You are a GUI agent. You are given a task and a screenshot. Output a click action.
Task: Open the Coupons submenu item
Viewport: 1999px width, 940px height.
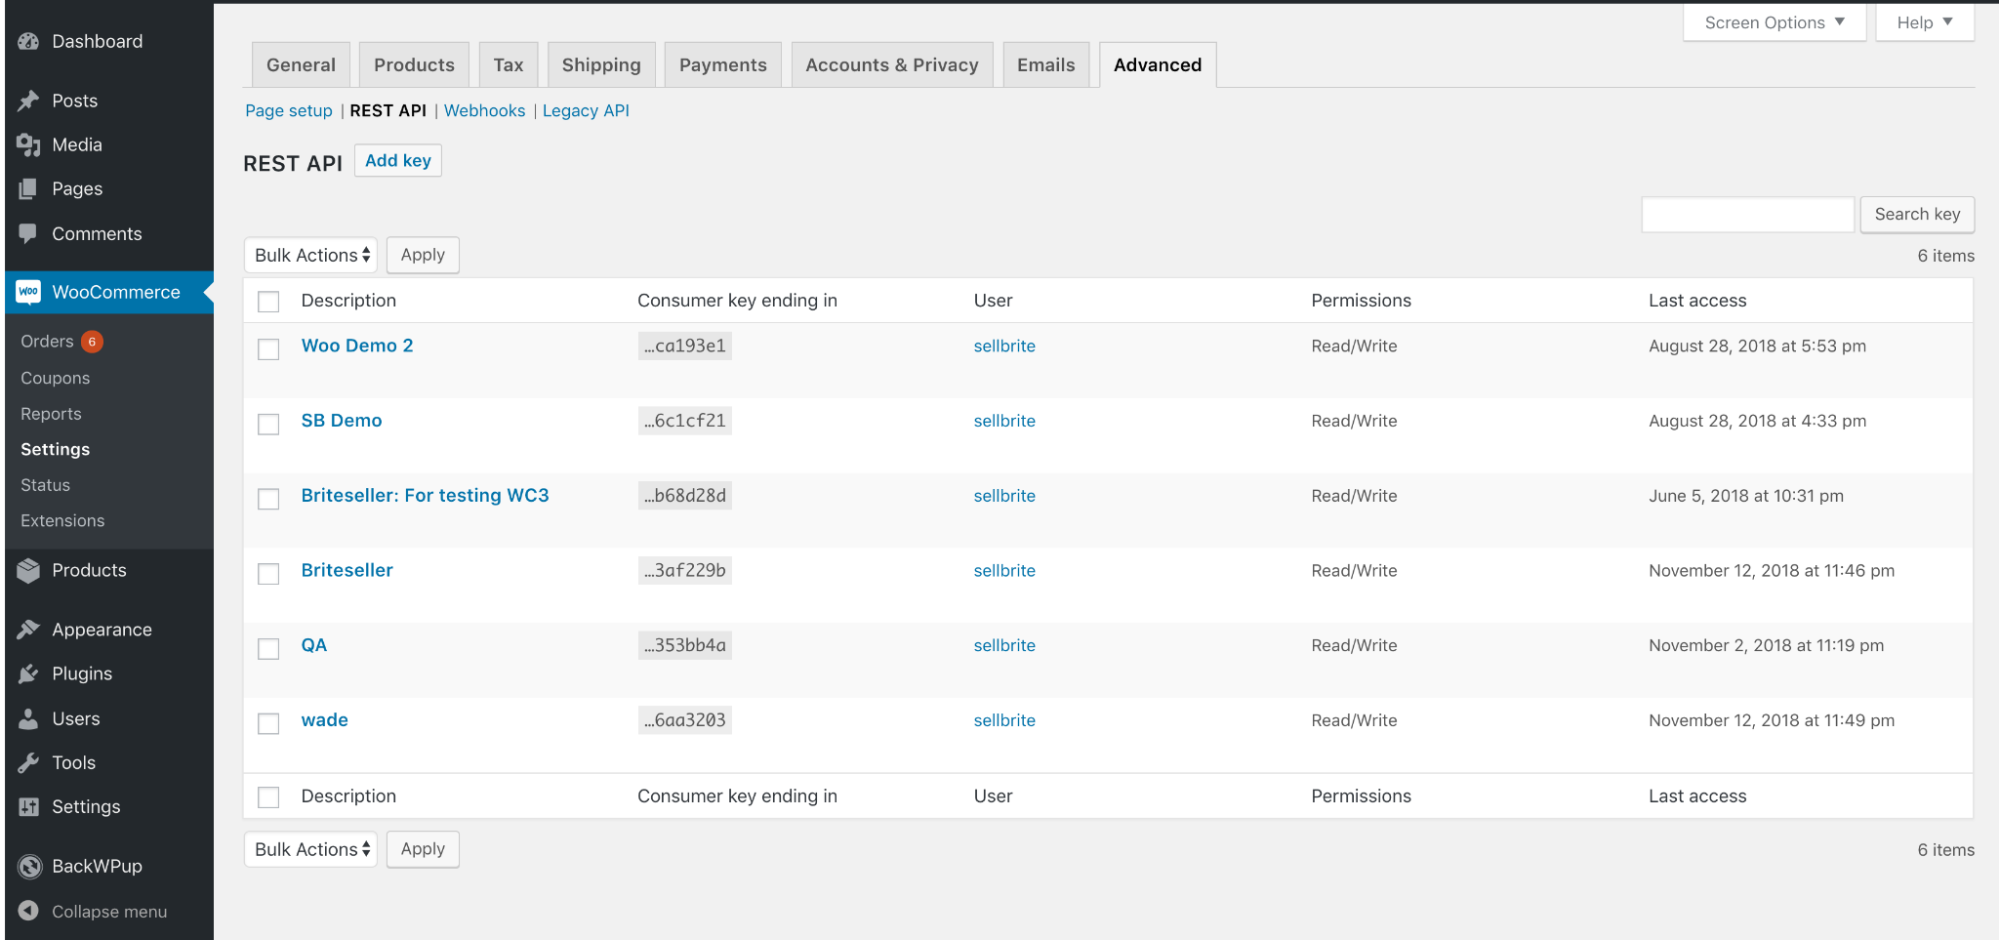55,378
